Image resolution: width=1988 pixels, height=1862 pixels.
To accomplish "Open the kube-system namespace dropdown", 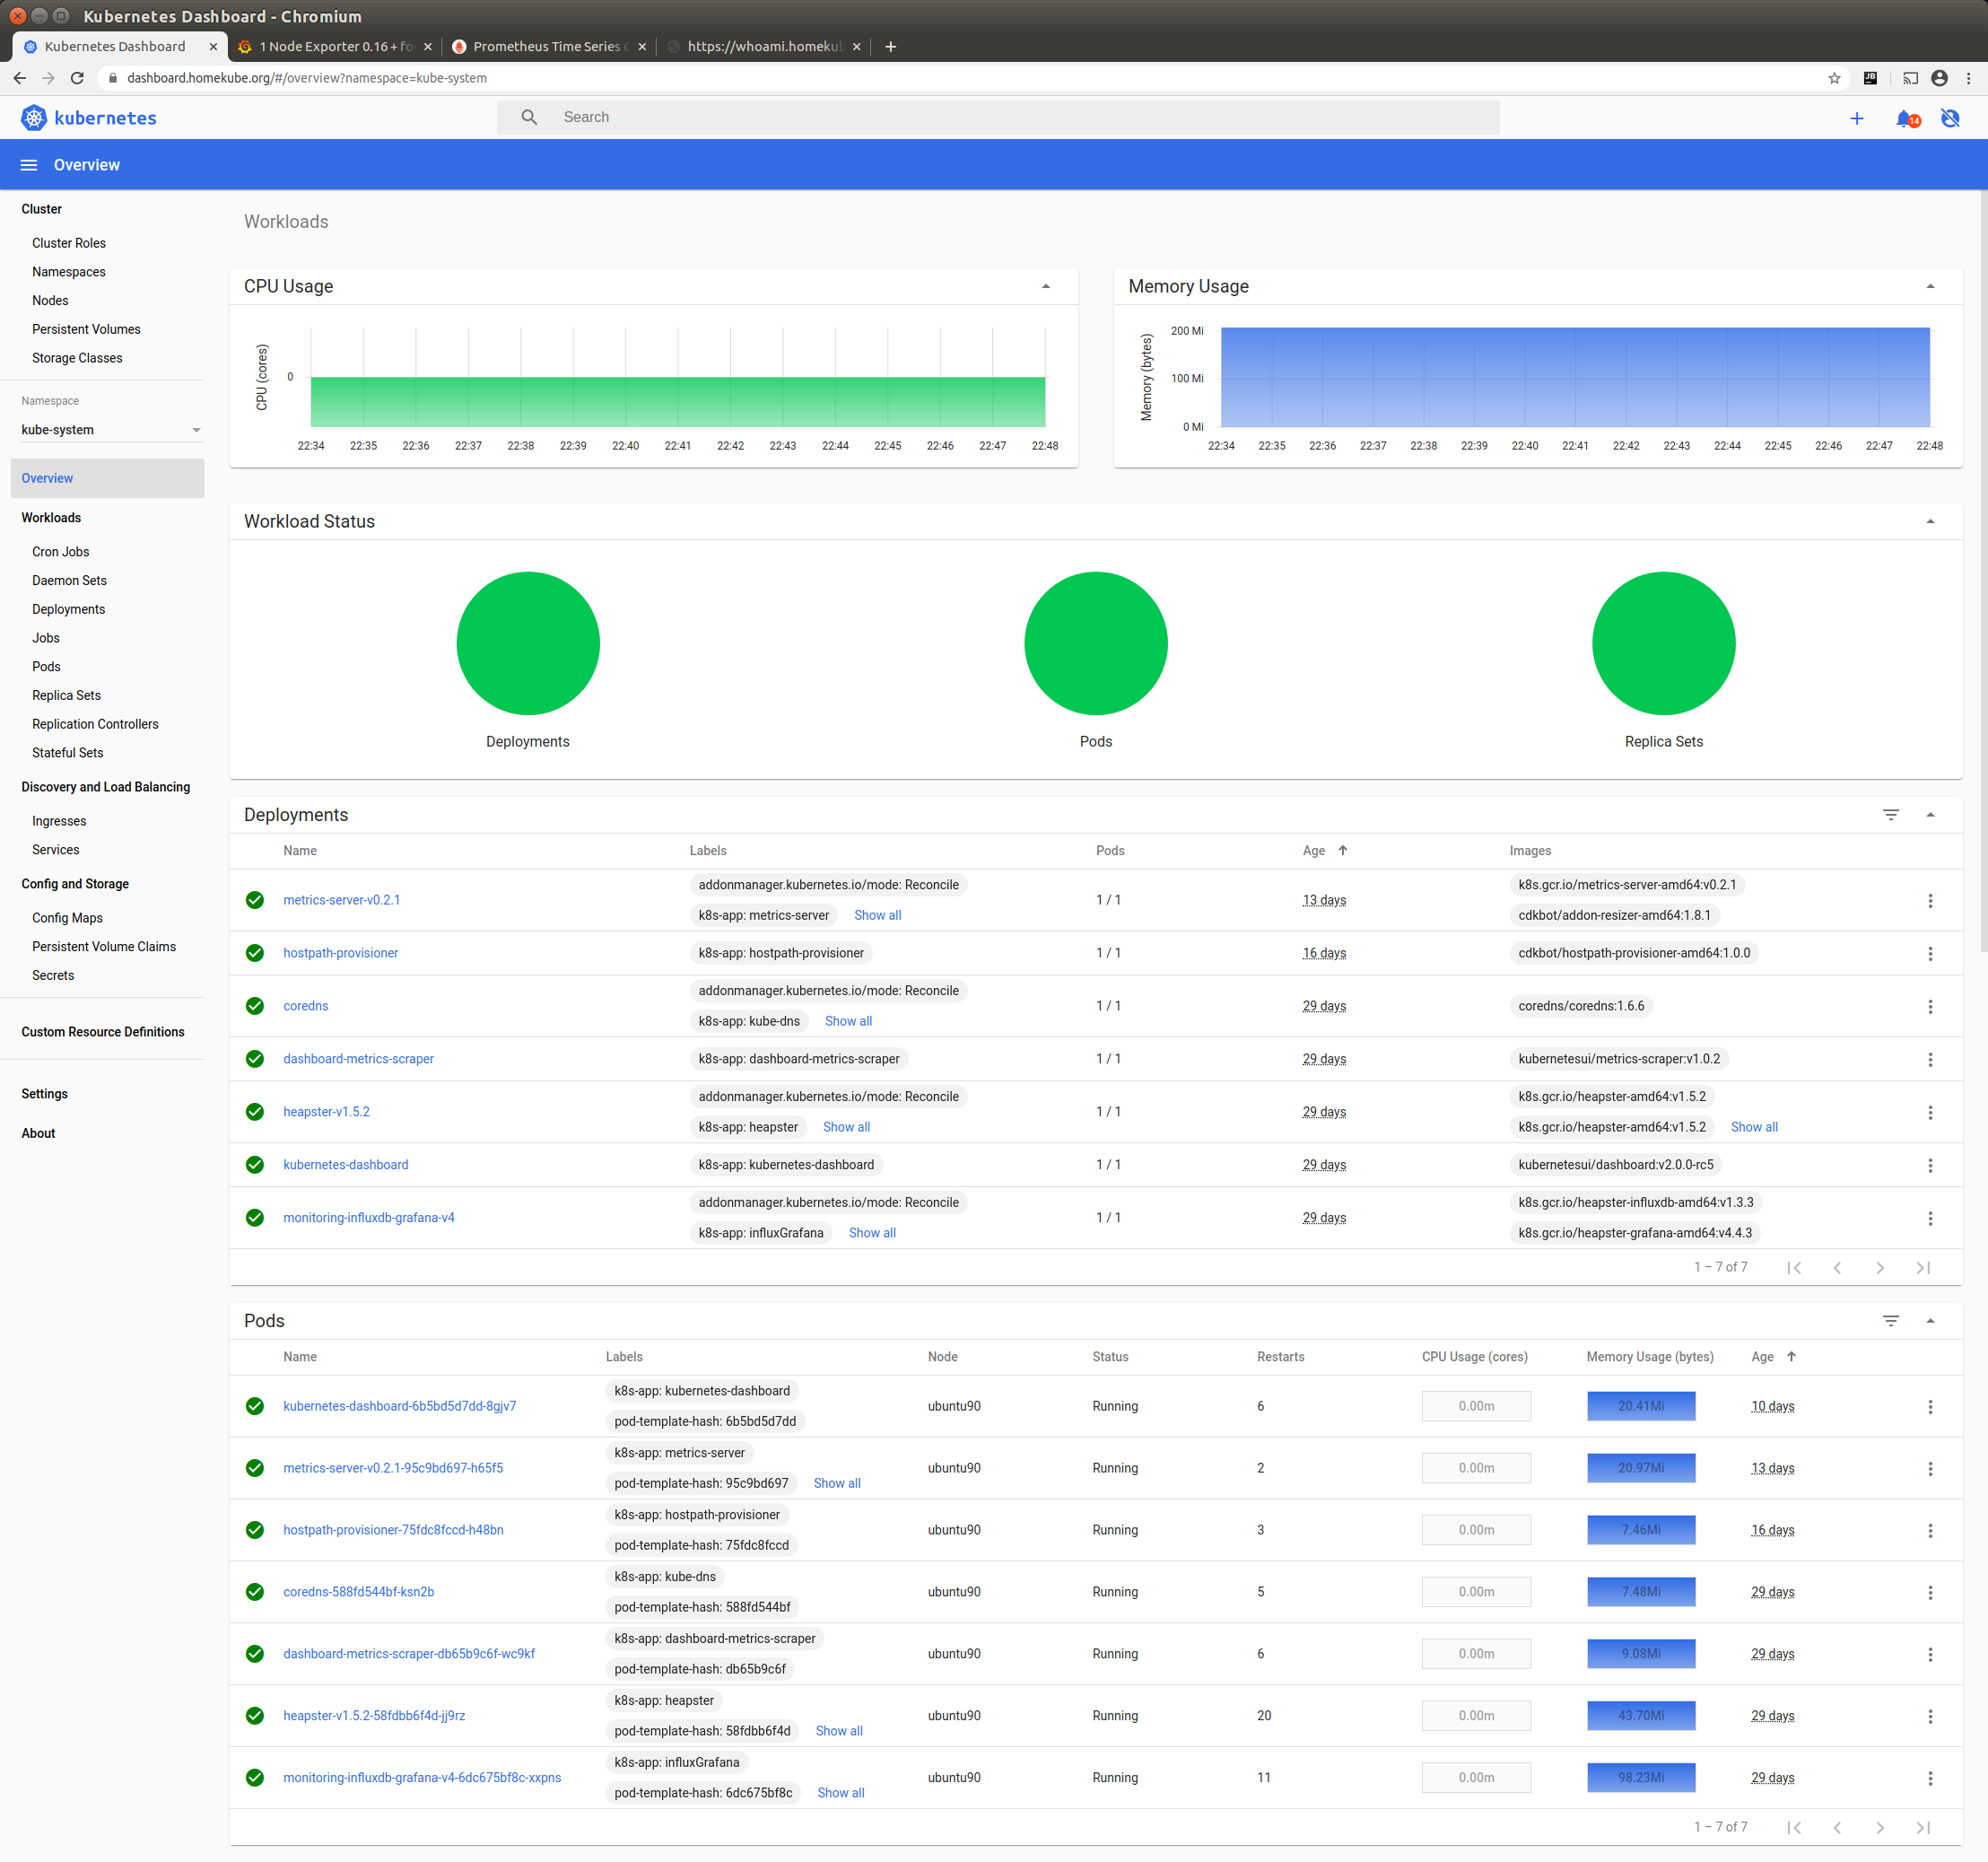I will click(111, 430).
